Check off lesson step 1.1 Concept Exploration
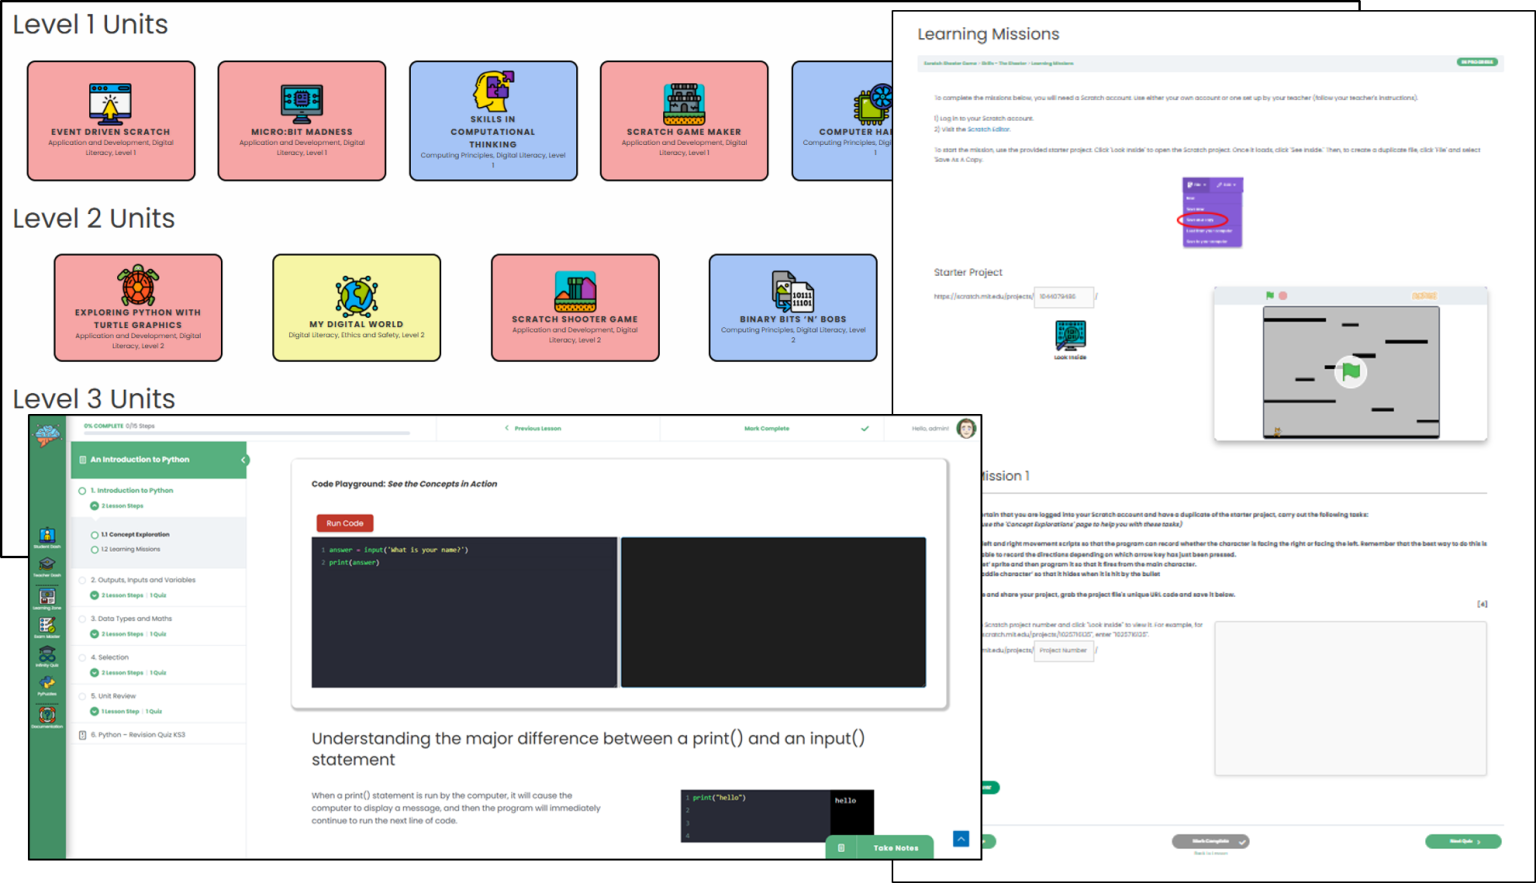 94,534
